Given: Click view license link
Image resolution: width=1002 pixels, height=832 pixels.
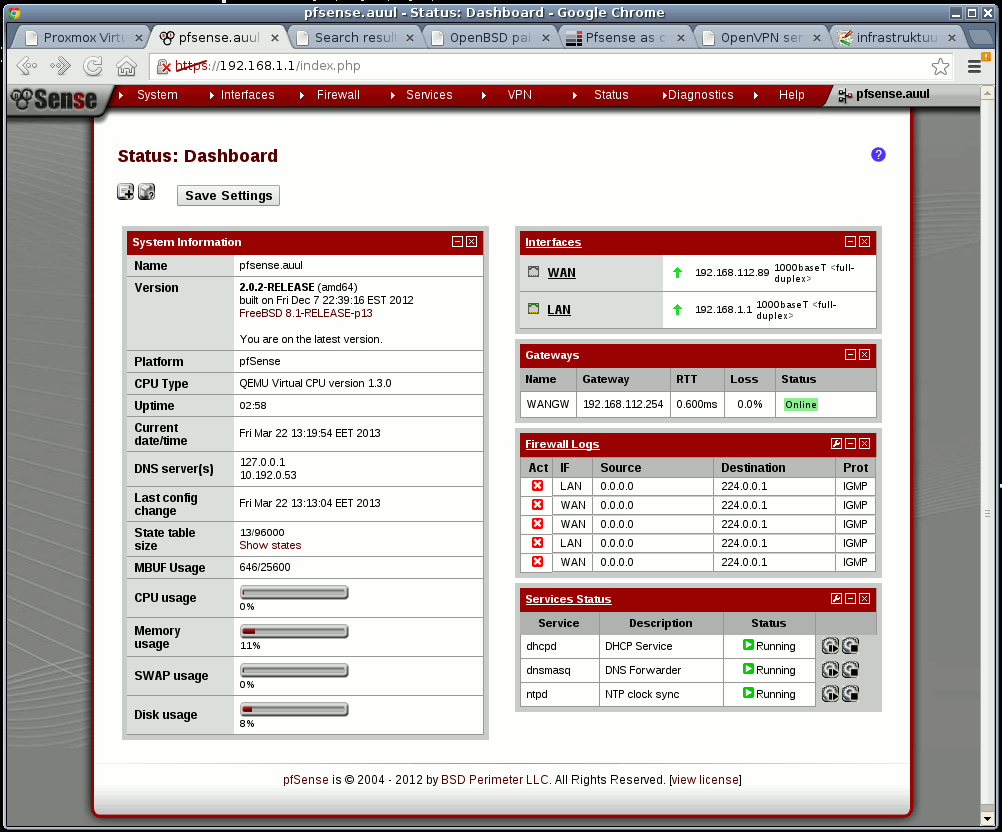Looking at the screenshot, I should (705, 780).
